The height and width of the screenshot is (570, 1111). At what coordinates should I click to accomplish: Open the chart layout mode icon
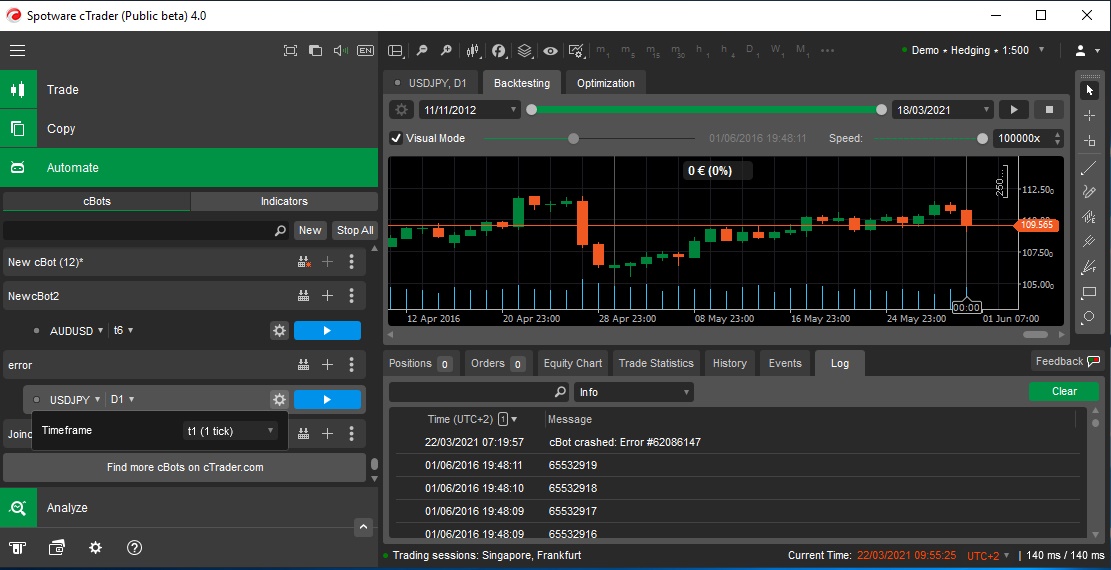(x=395, y=50)
